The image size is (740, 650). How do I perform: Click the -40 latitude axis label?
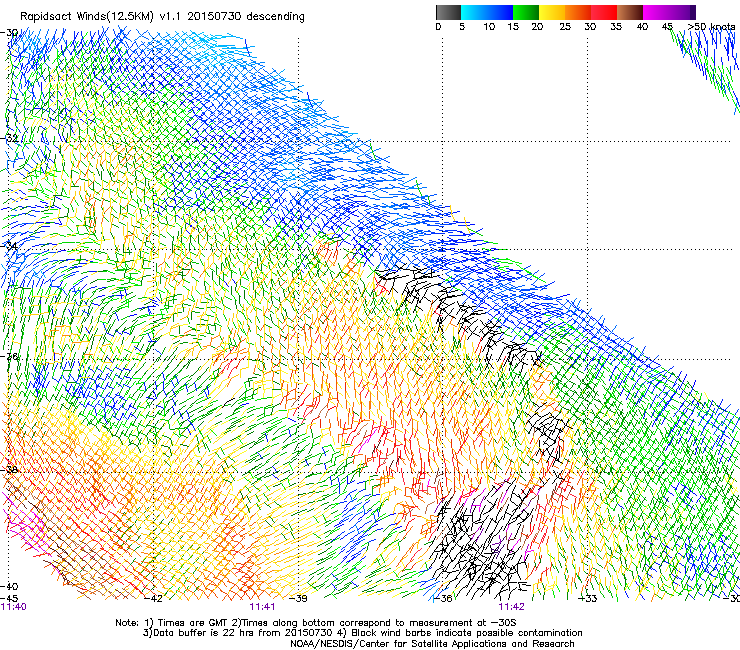(9, 586)
